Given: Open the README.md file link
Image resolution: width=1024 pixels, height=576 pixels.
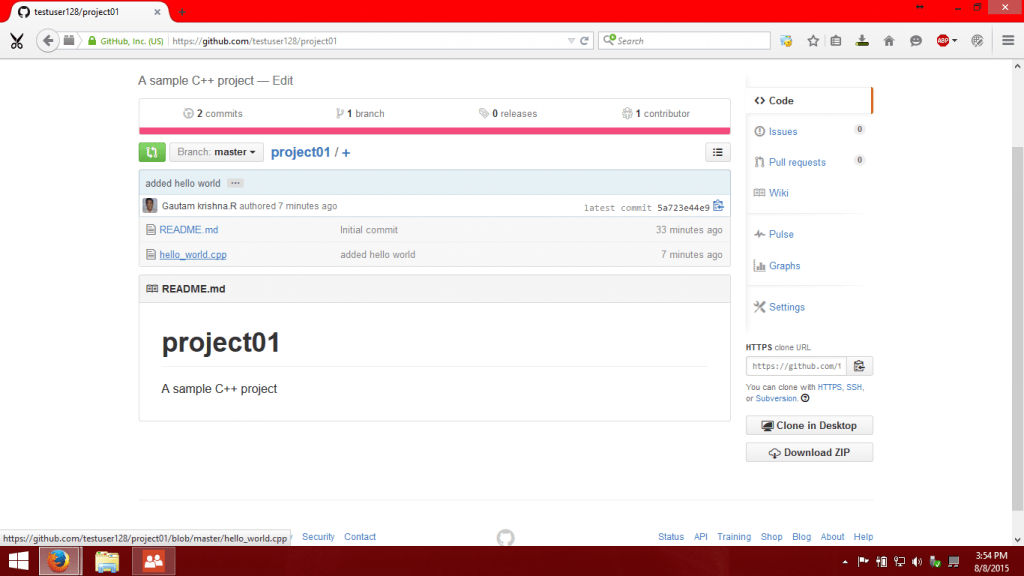Looking at the screenshot, I should coord(189,230).
